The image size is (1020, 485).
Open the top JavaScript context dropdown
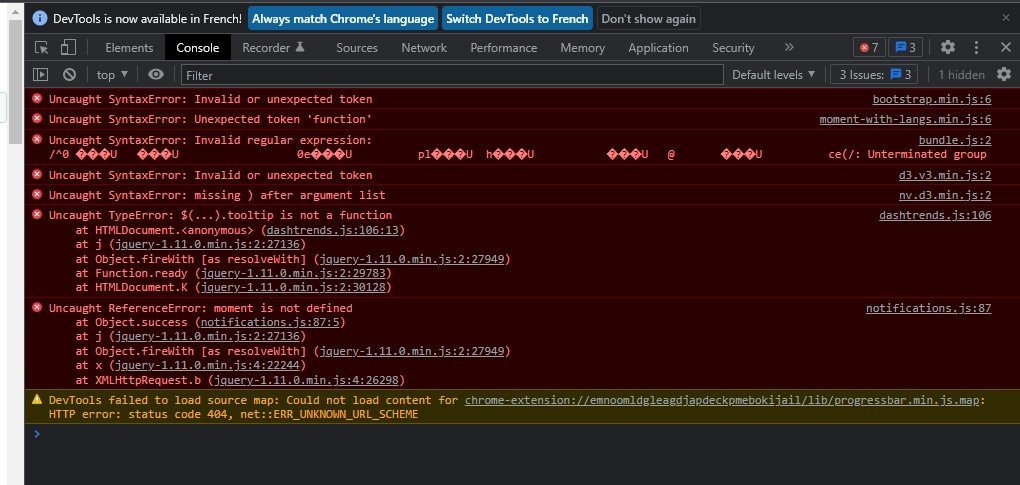pyautogui.click(x=112, y=75)
